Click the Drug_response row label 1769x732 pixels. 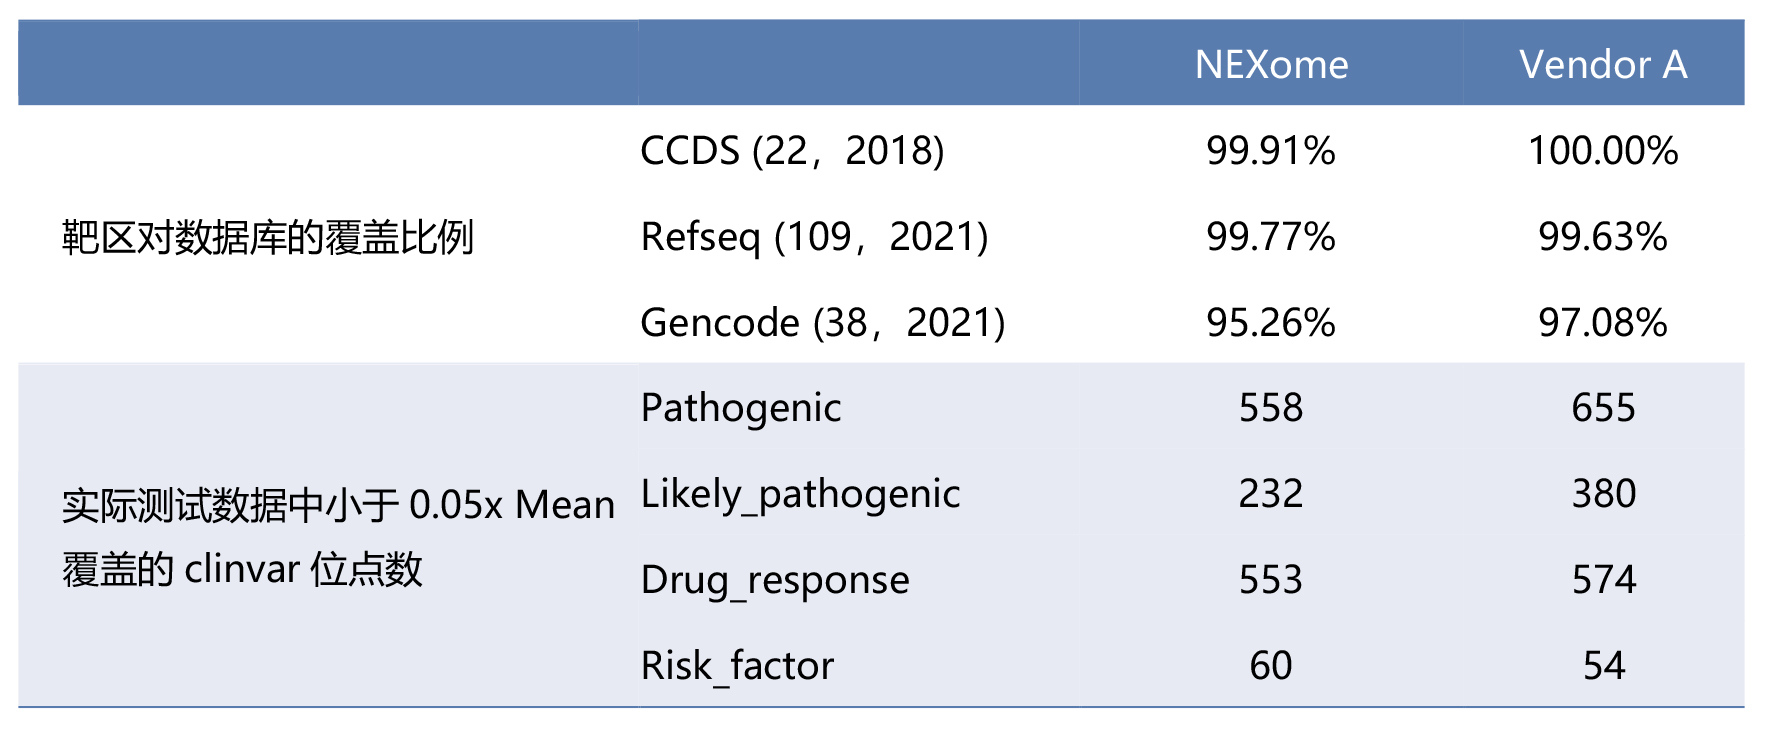[775, 580]
